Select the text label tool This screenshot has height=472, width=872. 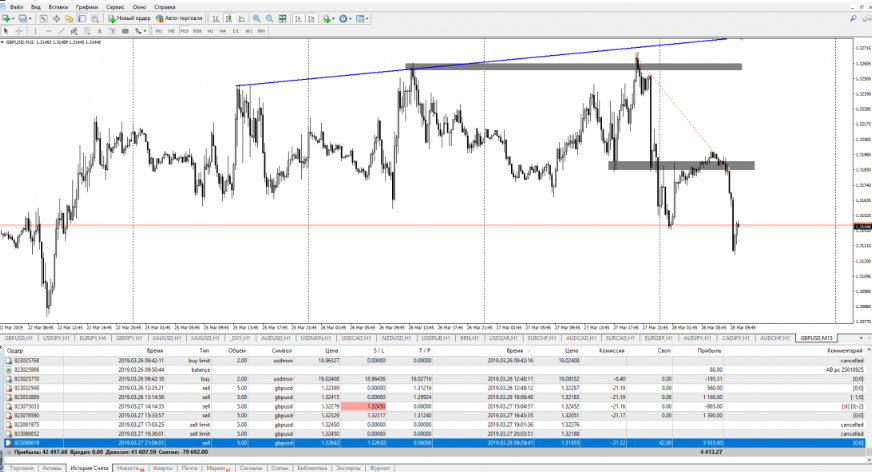(x=99, y=31)
